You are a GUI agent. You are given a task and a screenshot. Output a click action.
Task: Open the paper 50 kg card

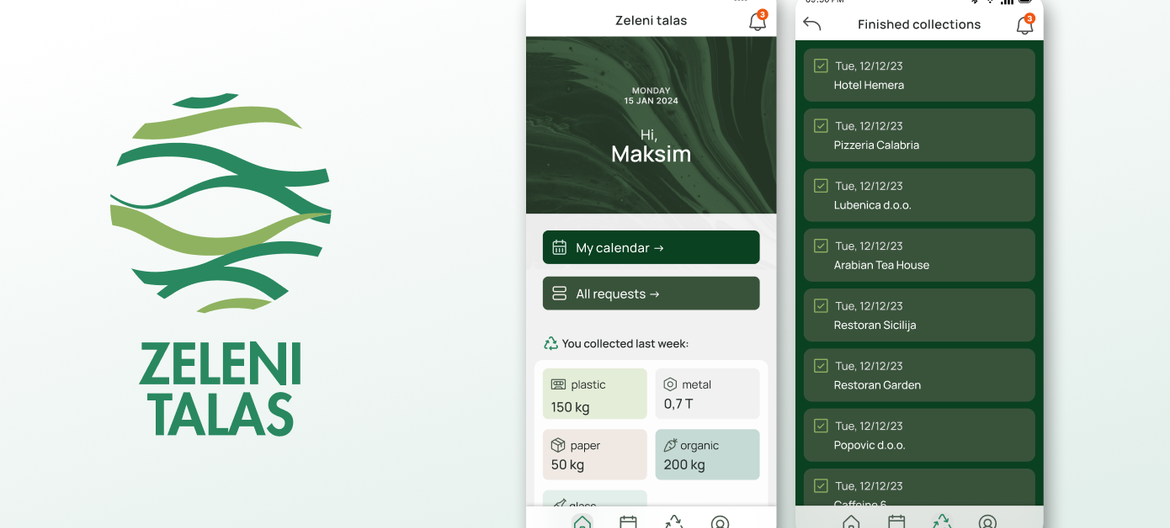coord(595,454)
